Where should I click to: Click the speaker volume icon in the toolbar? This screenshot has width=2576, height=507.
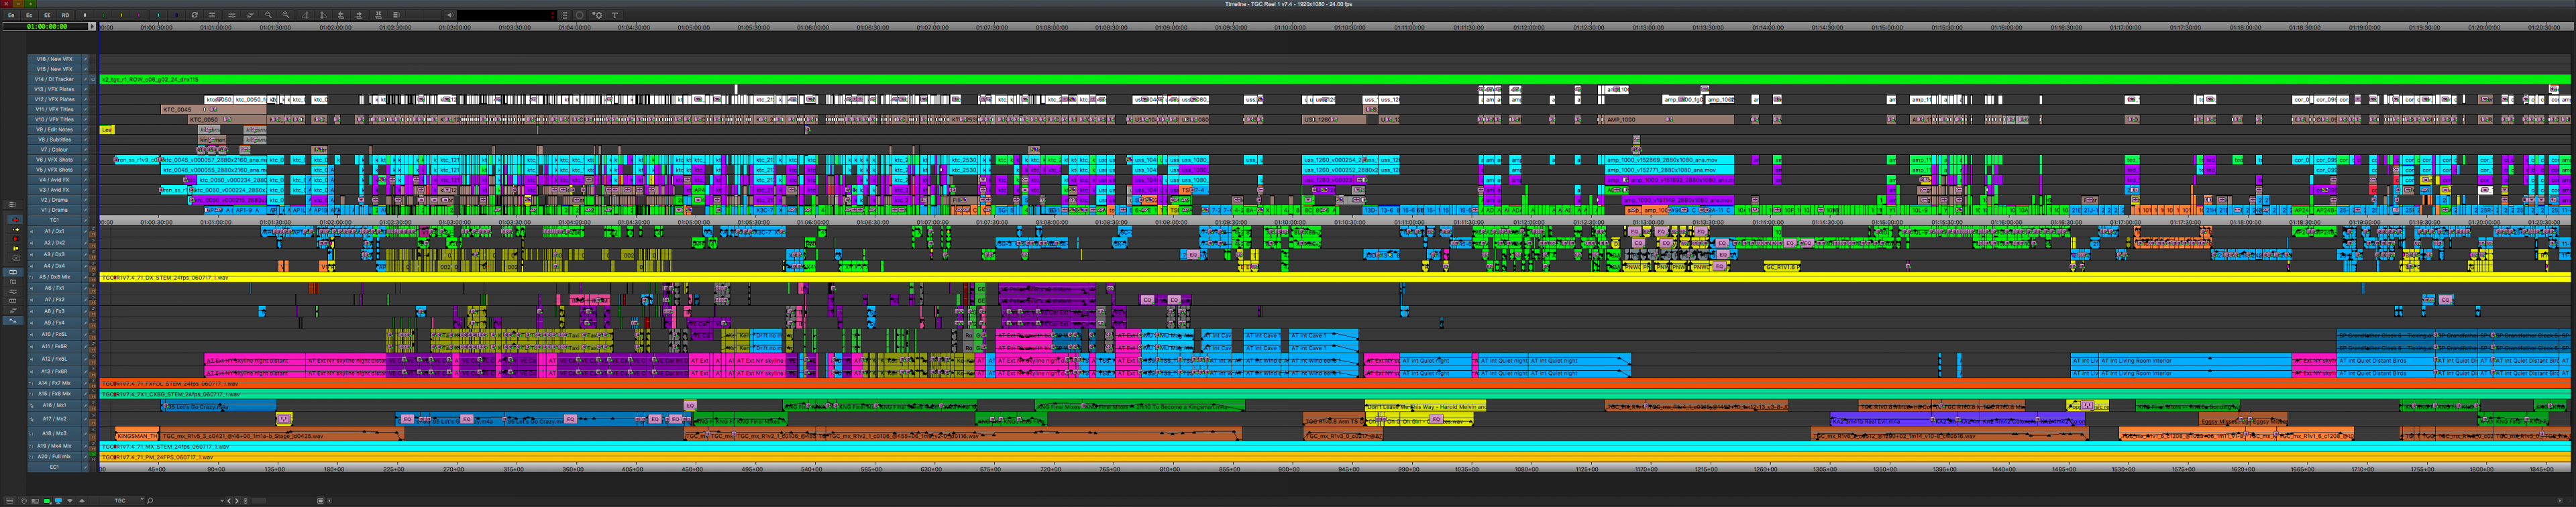[x=450, y=16]
